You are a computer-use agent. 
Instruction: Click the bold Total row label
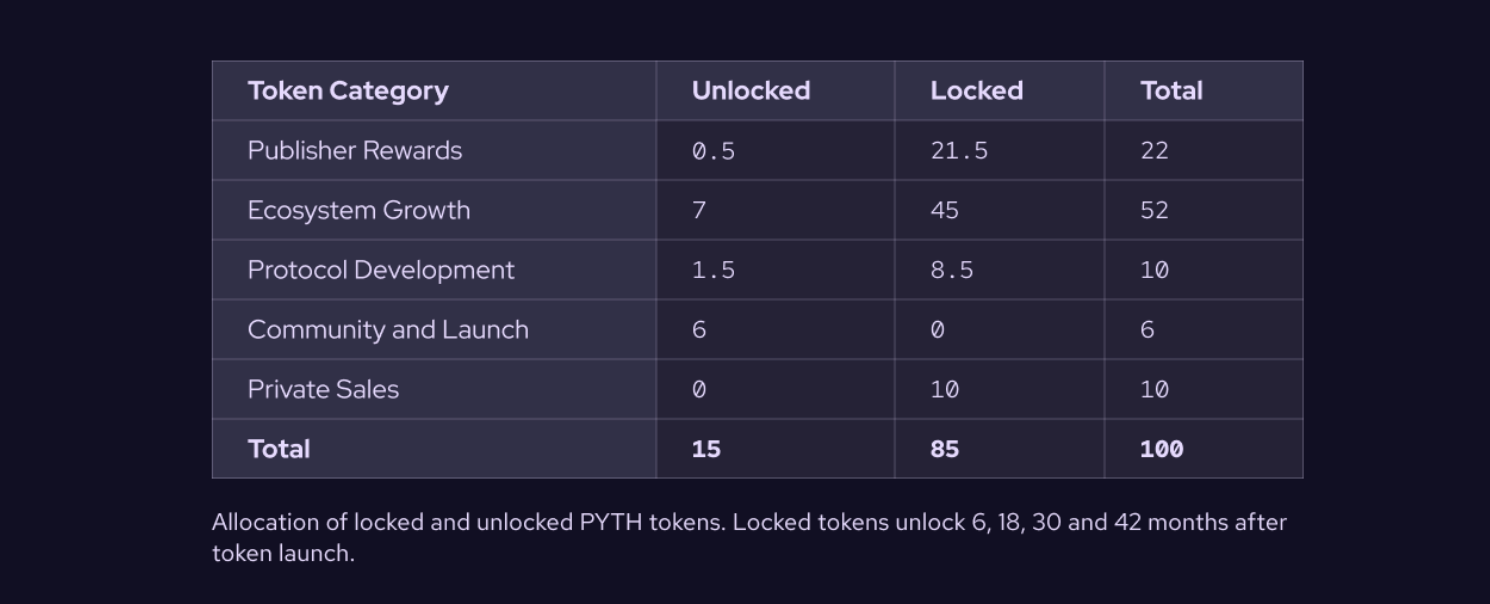279,449
